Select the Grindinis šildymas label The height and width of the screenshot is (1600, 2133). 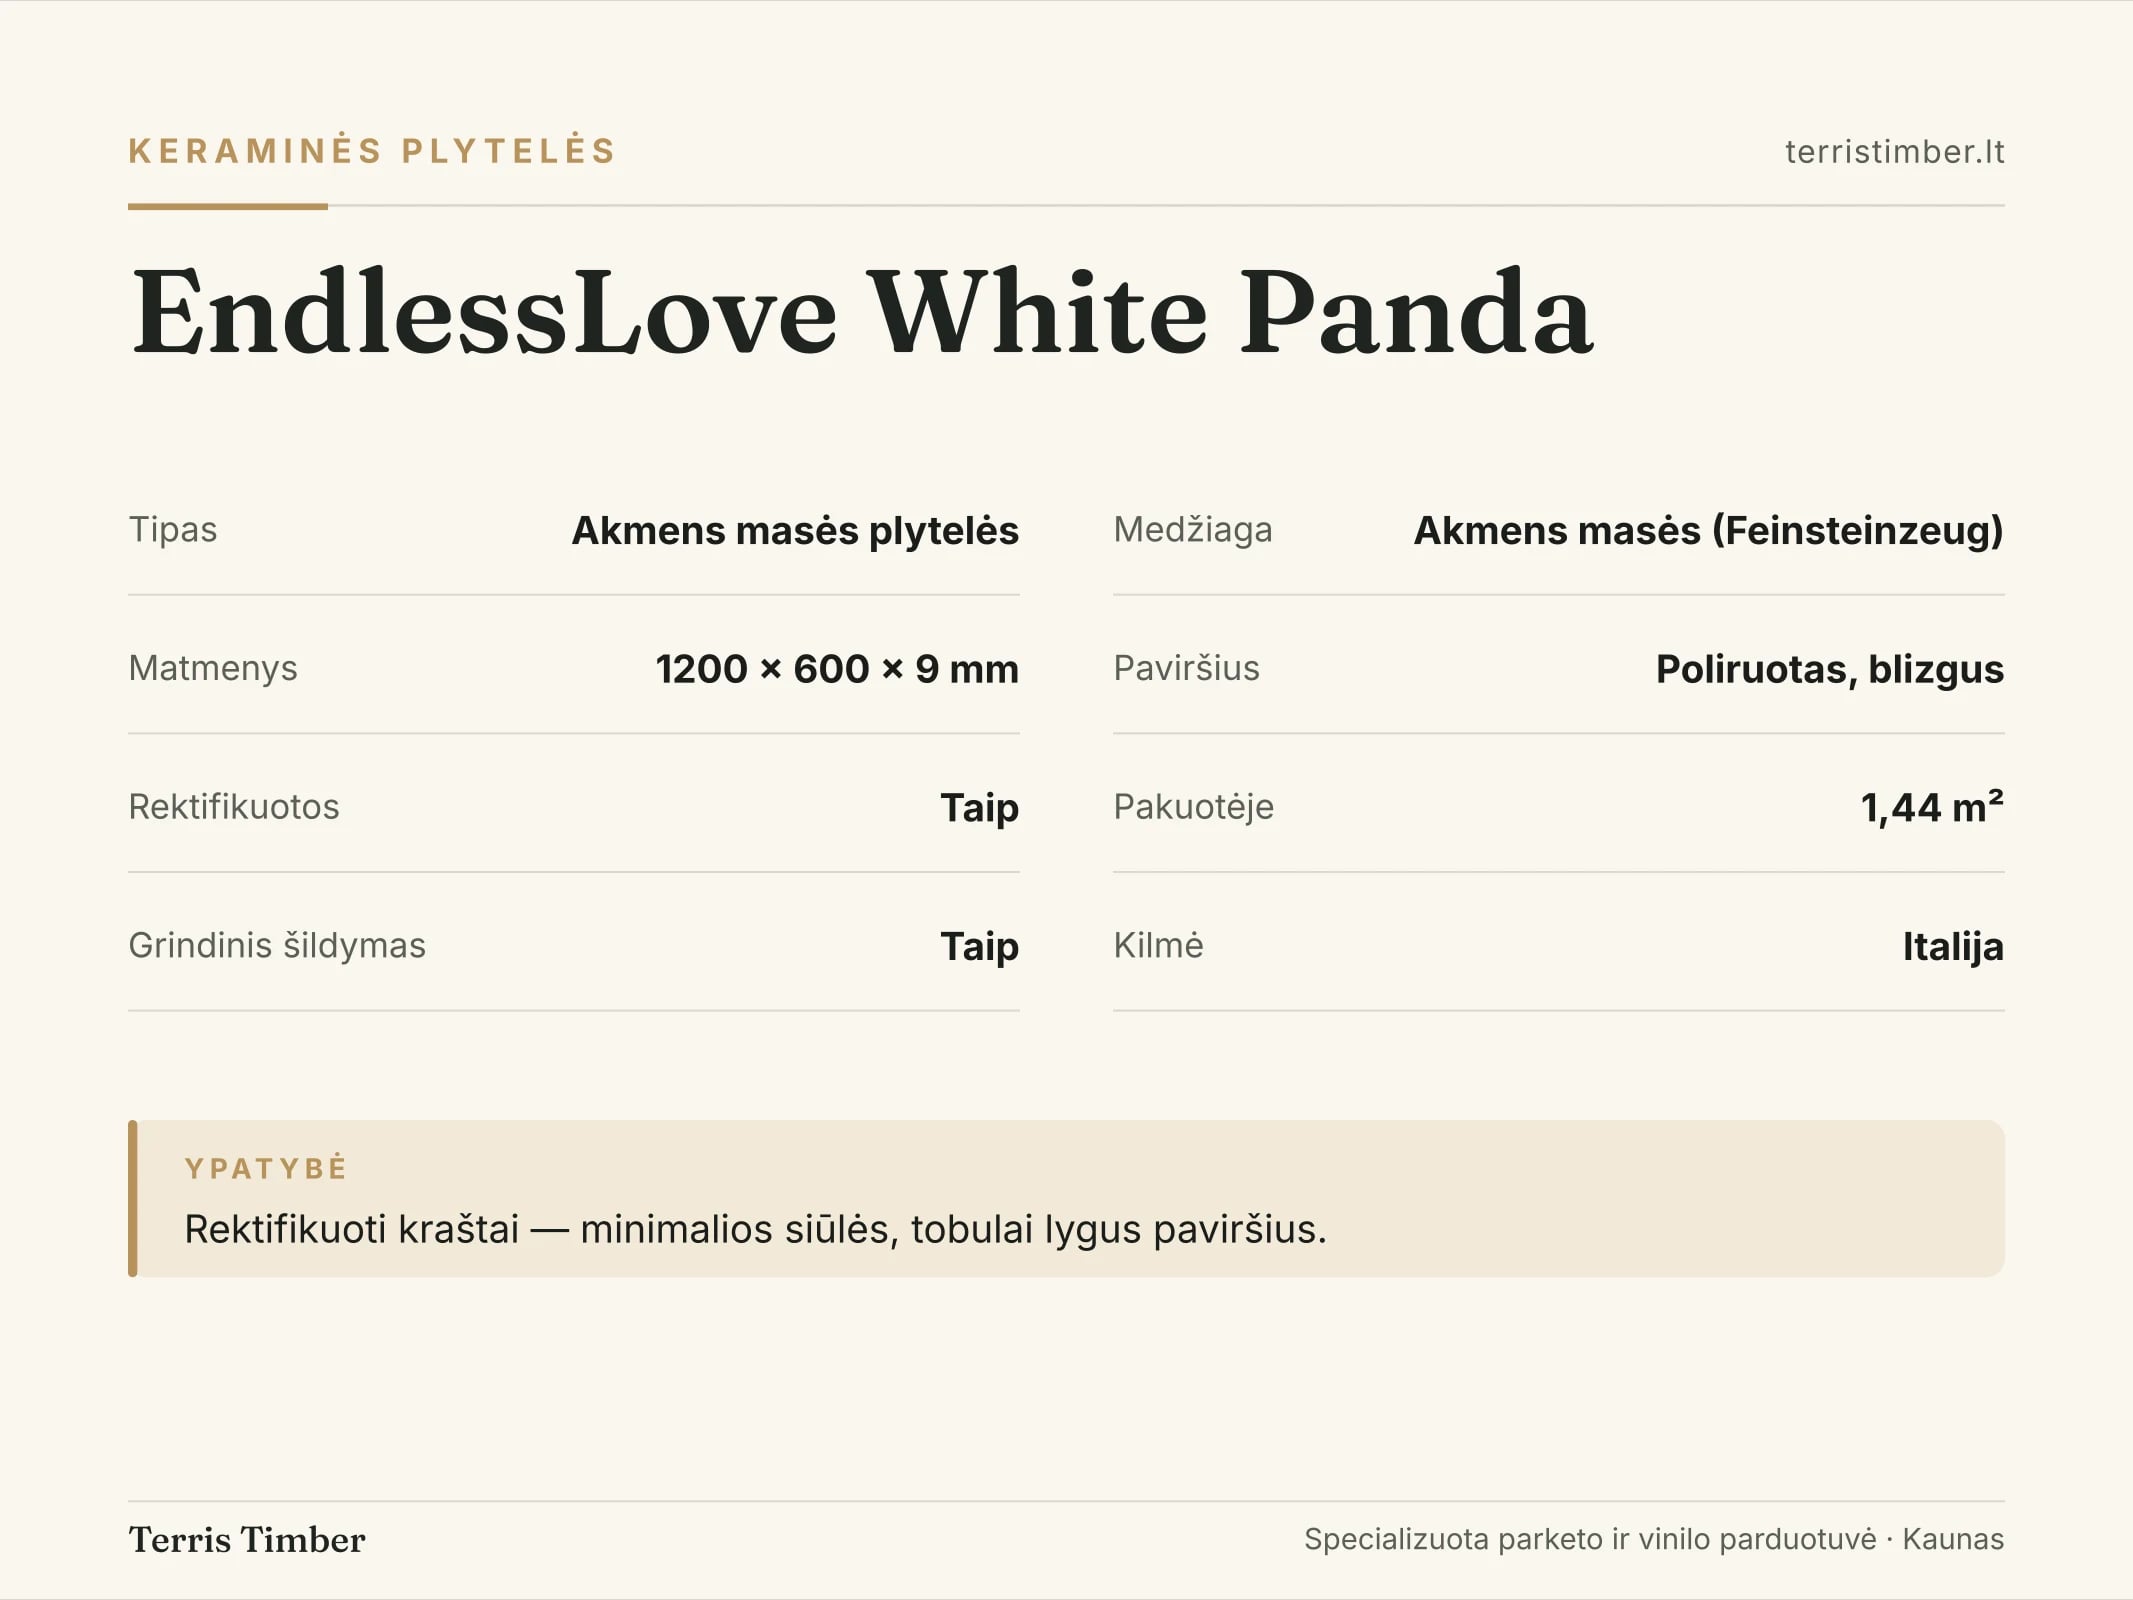[277, 945]
